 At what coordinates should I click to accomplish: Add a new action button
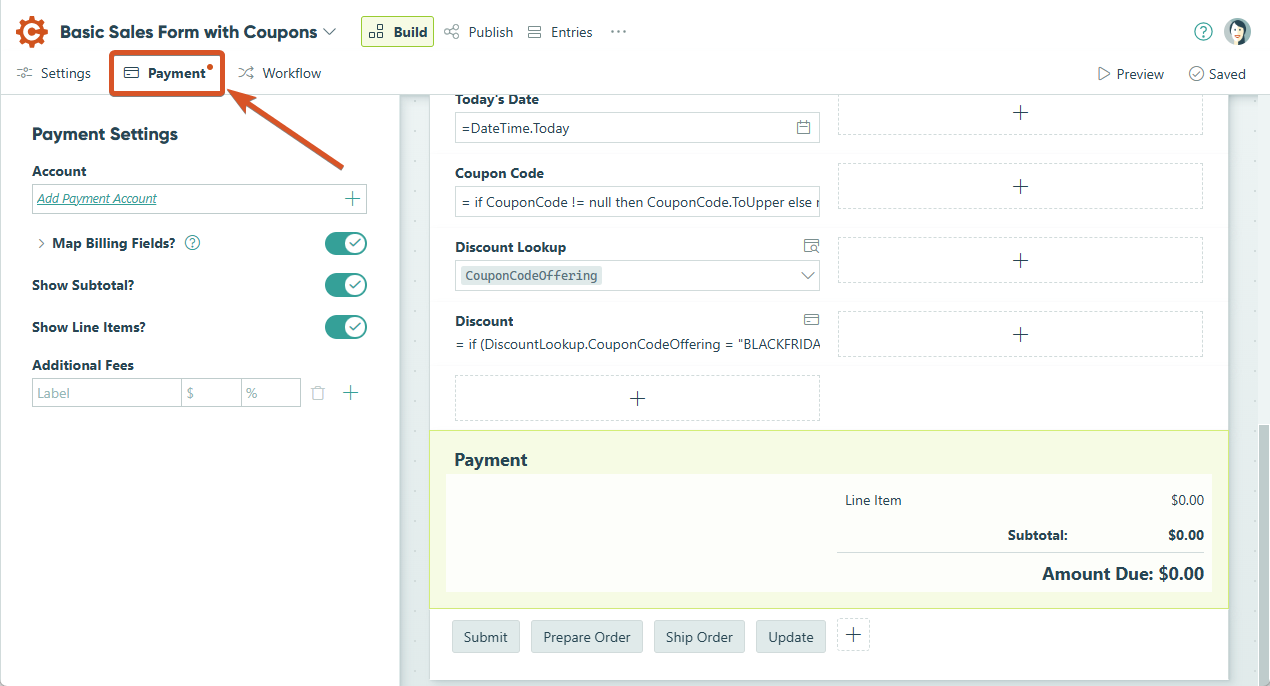tap(853, 635)
